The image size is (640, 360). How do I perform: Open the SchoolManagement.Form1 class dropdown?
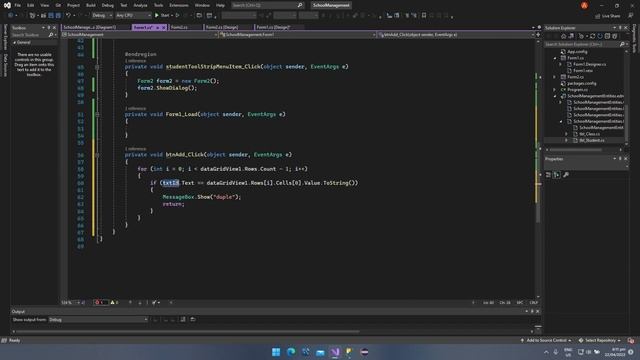297,35
